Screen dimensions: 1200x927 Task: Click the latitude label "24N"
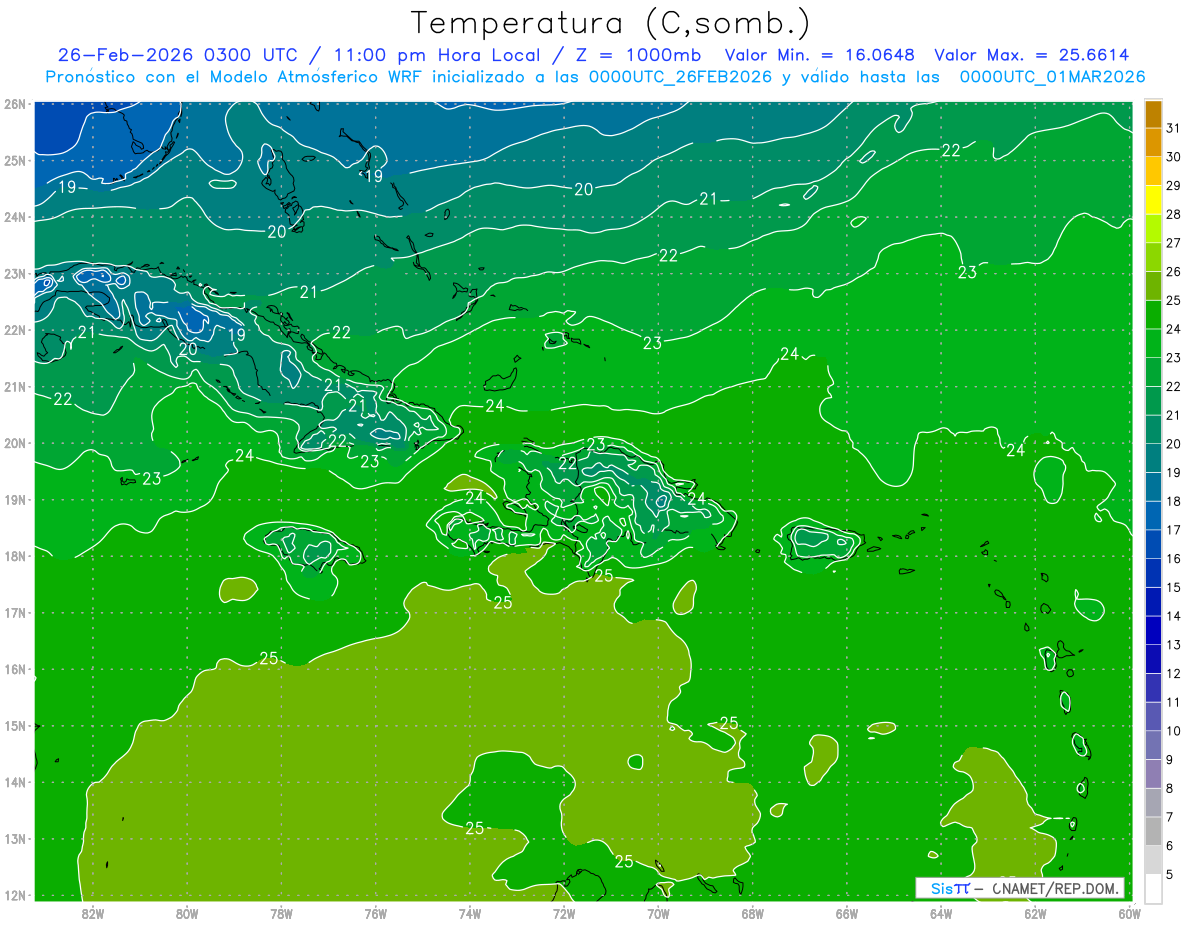coord(14,217)
